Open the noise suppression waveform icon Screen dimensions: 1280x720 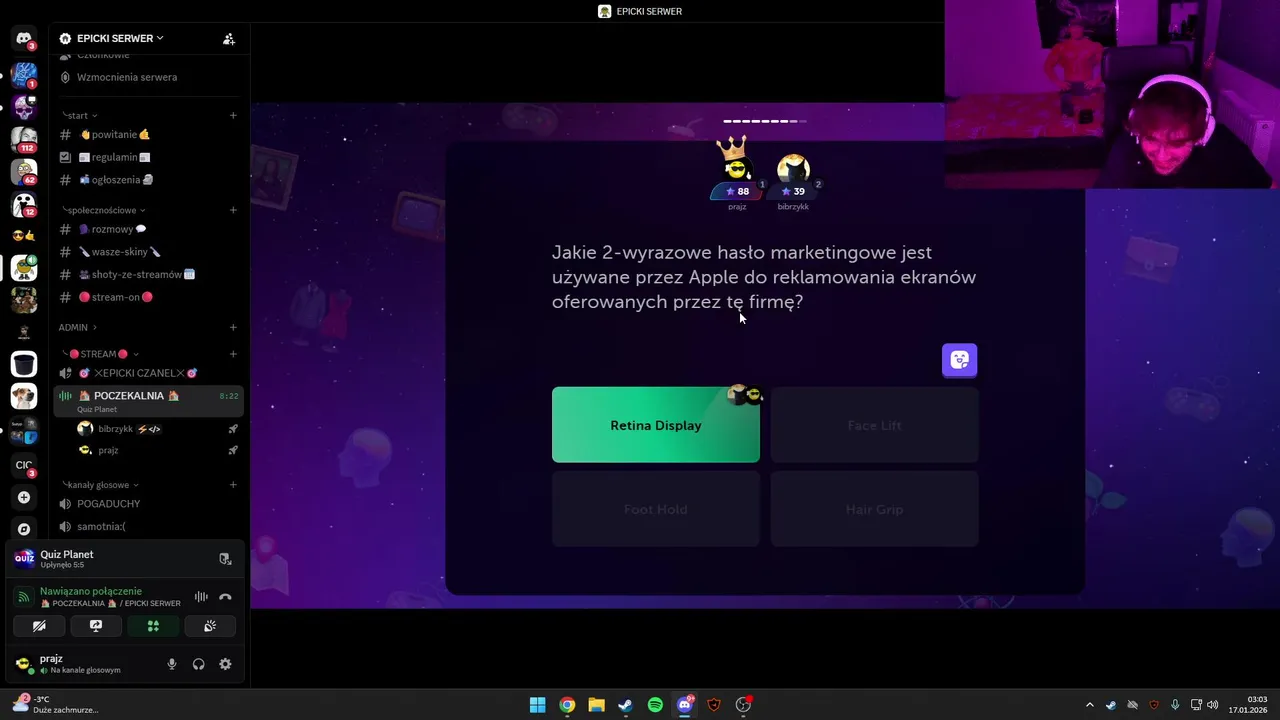click(x=201, y=597)
